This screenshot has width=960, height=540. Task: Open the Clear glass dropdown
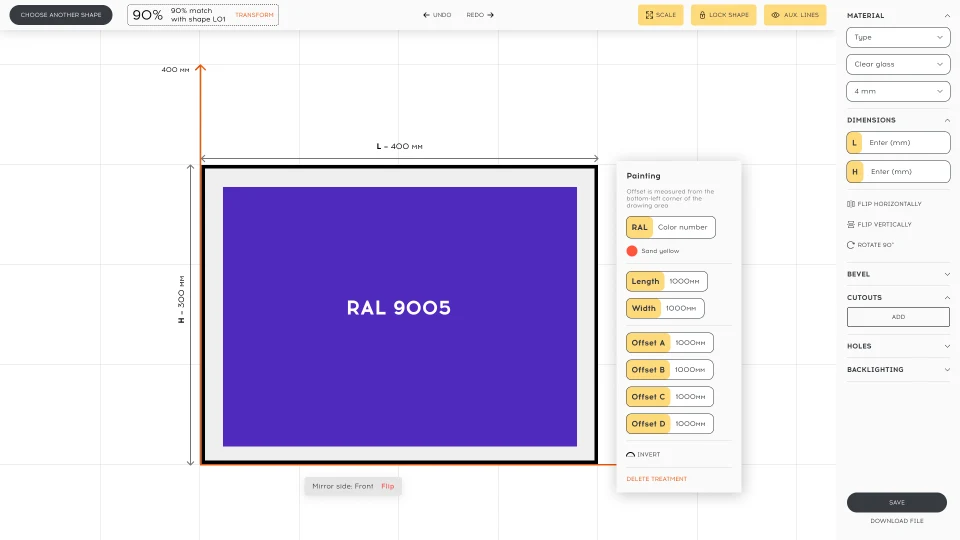coord(898,64)
